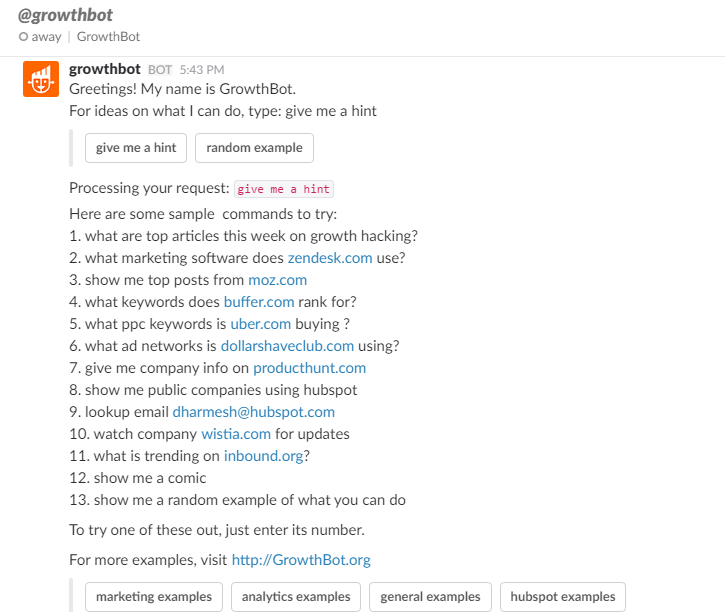Open the dollarshaveclub.com link
Viewport: 725px width, 612px height.
click(x=287, y=346)
